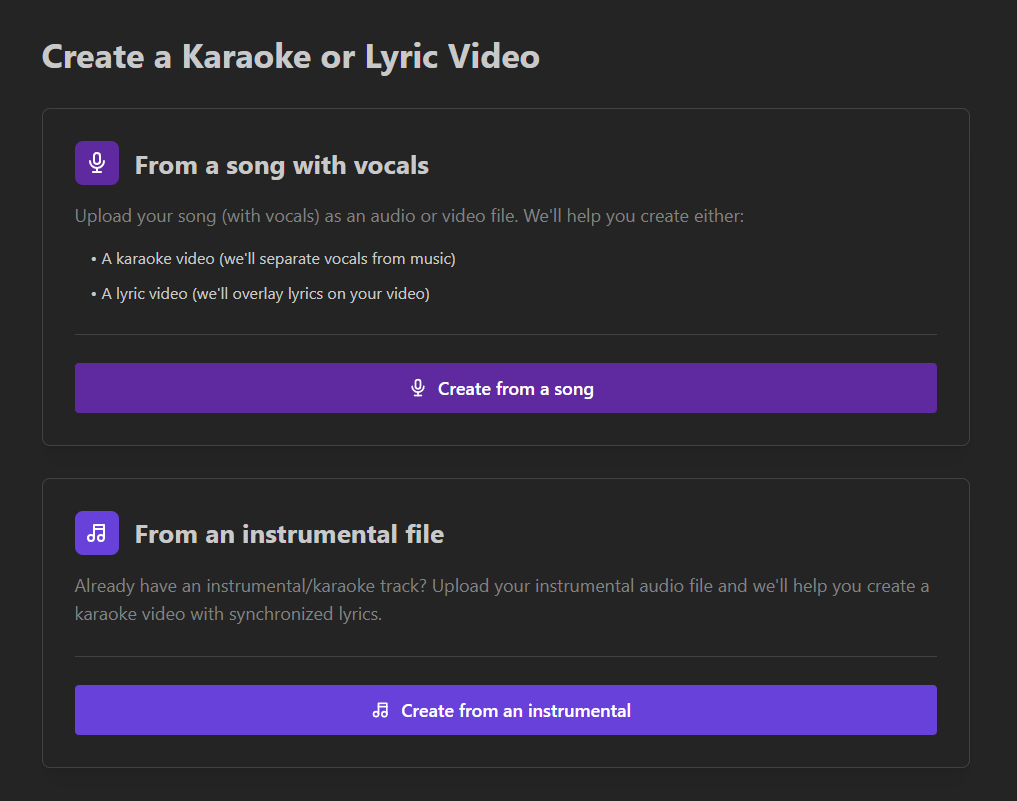Click the music note icon tile

(x=97, y=533)
